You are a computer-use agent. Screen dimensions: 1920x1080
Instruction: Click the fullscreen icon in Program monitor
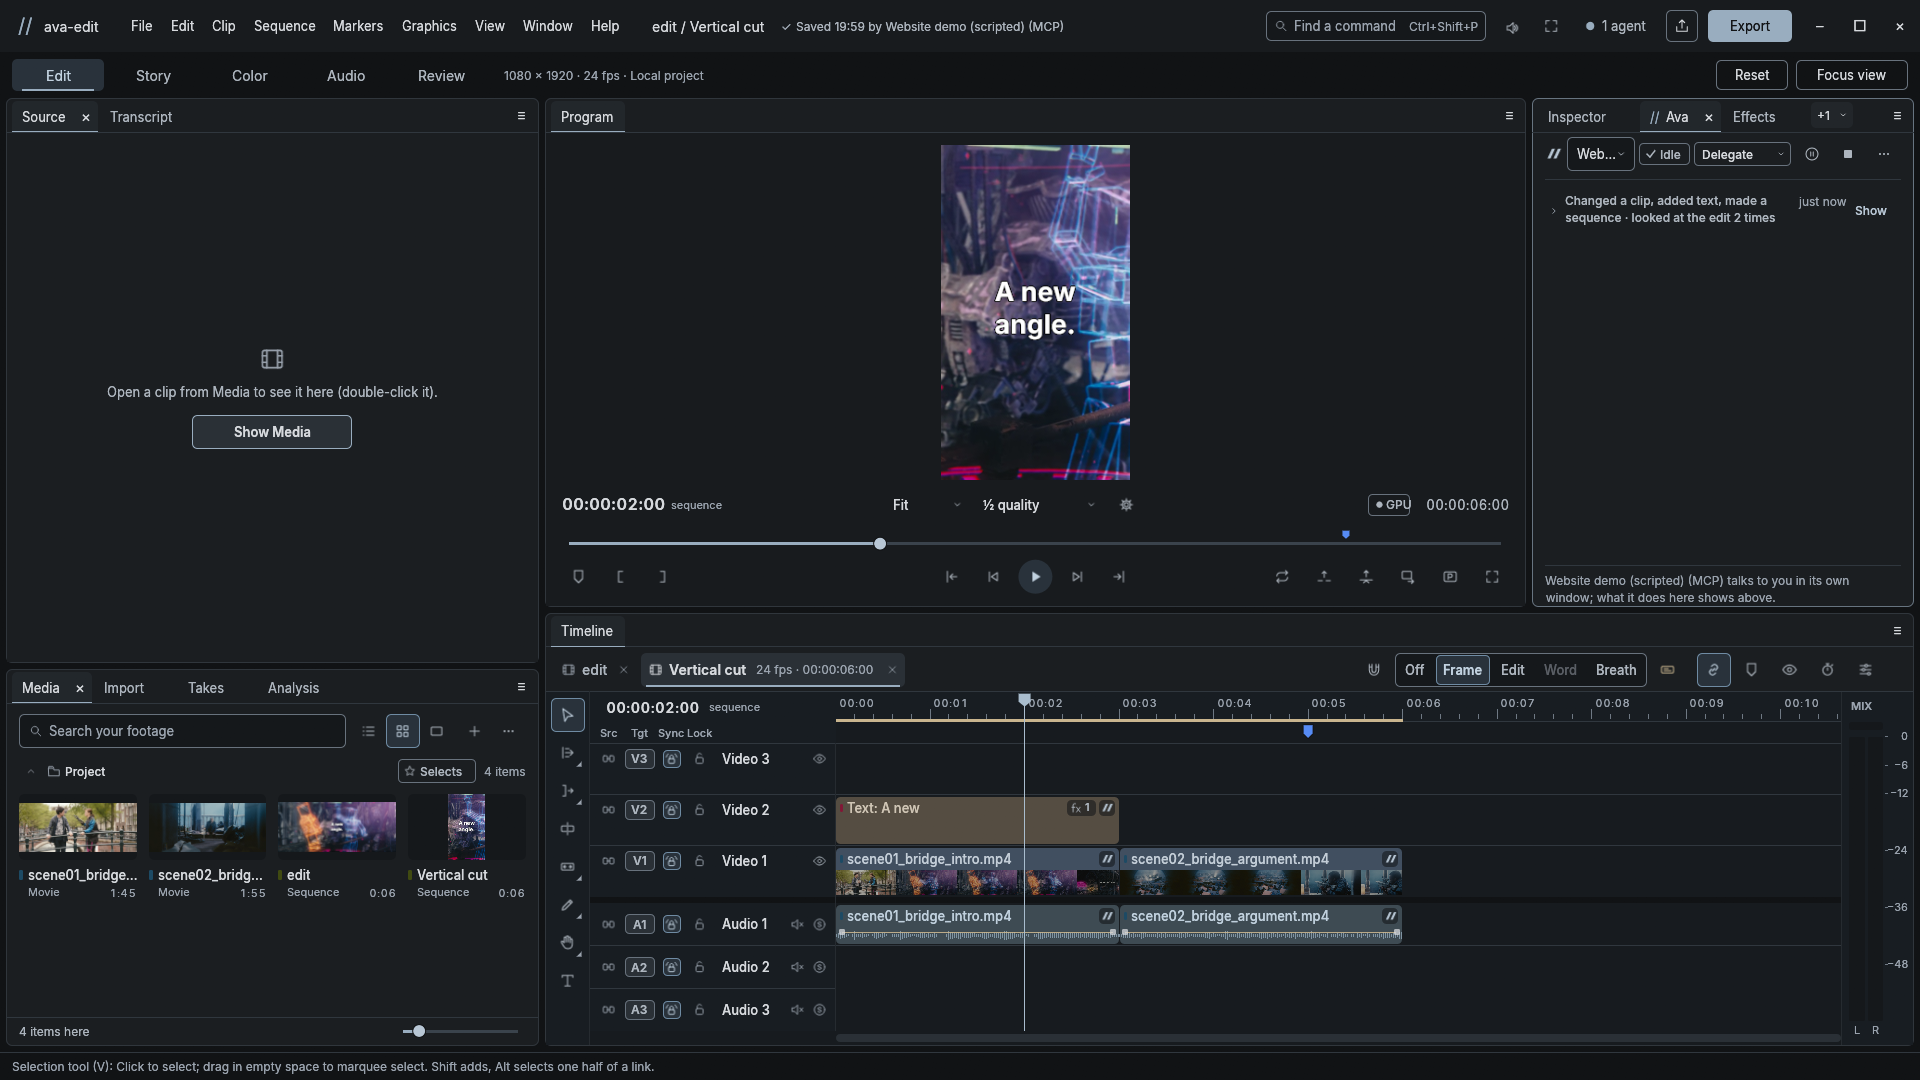point(1492,577)
